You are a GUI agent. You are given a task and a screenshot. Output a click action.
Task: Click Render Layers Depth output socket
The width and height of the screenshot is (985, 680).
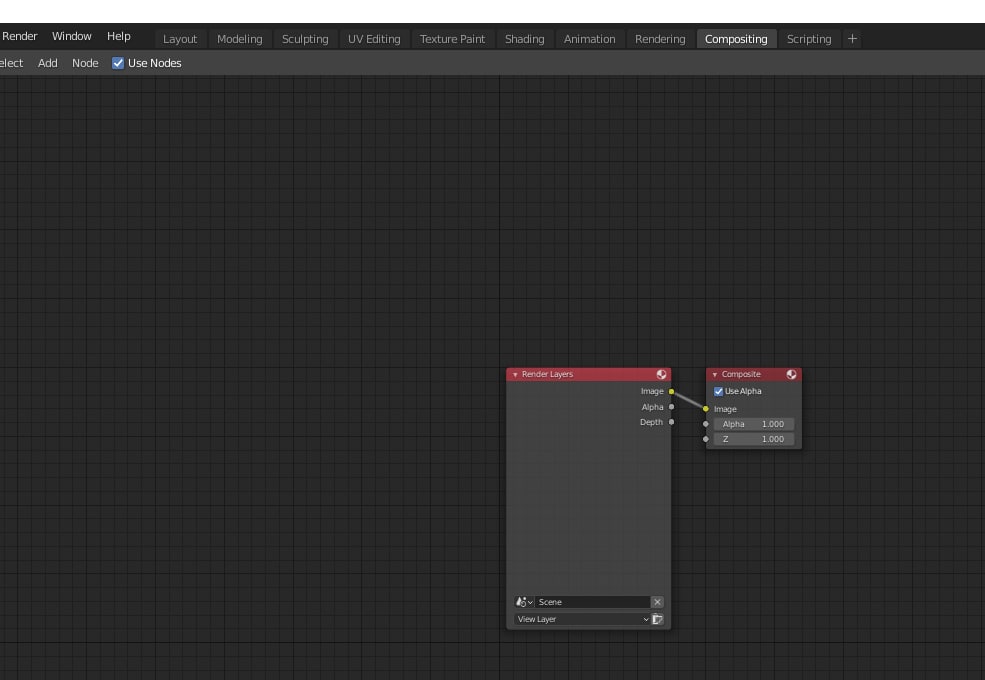(672, 422)
